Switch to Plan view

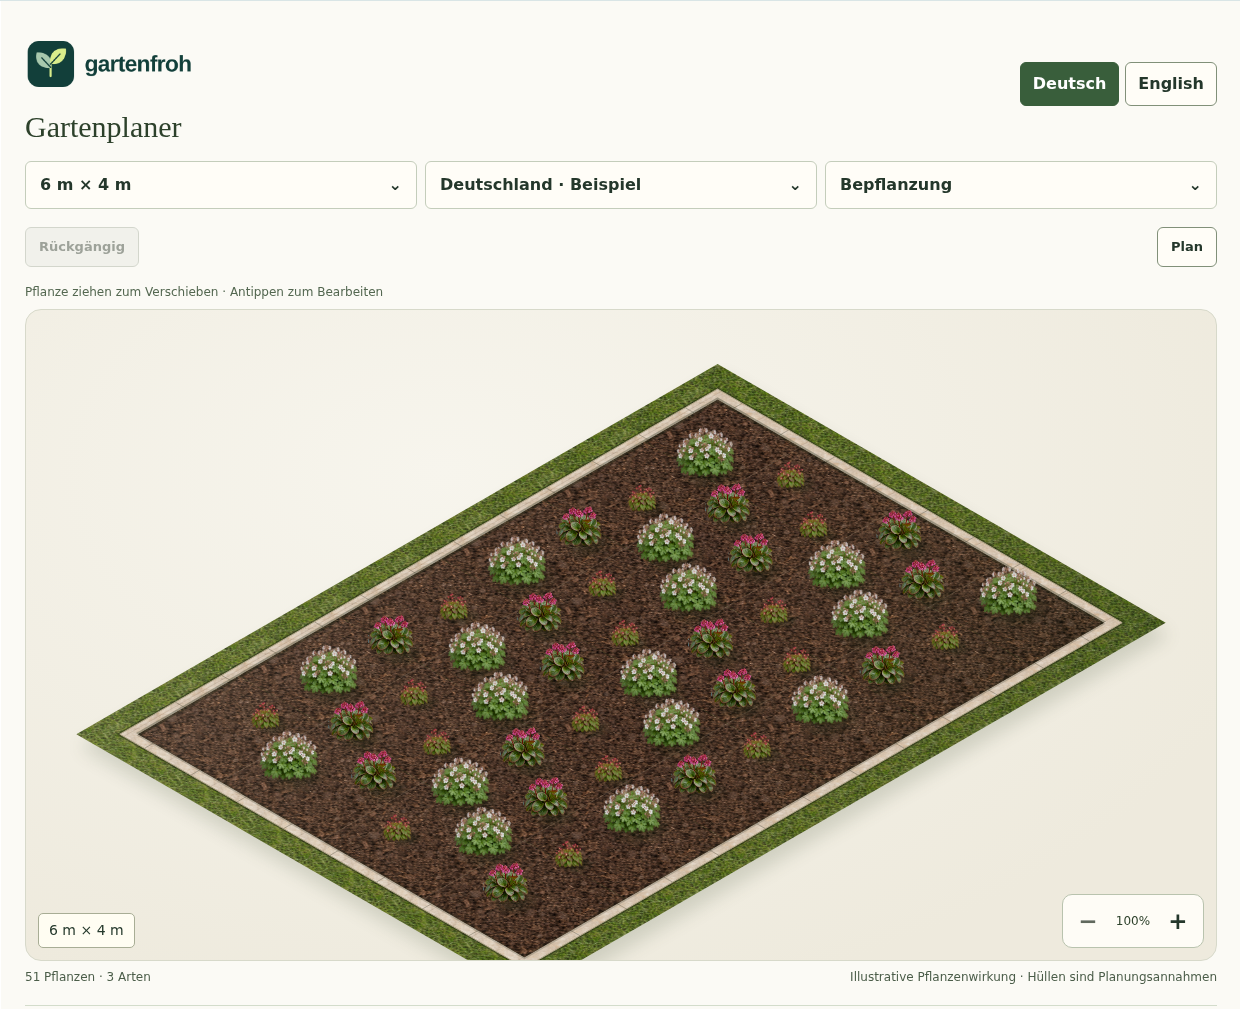tap(1187, 247)
